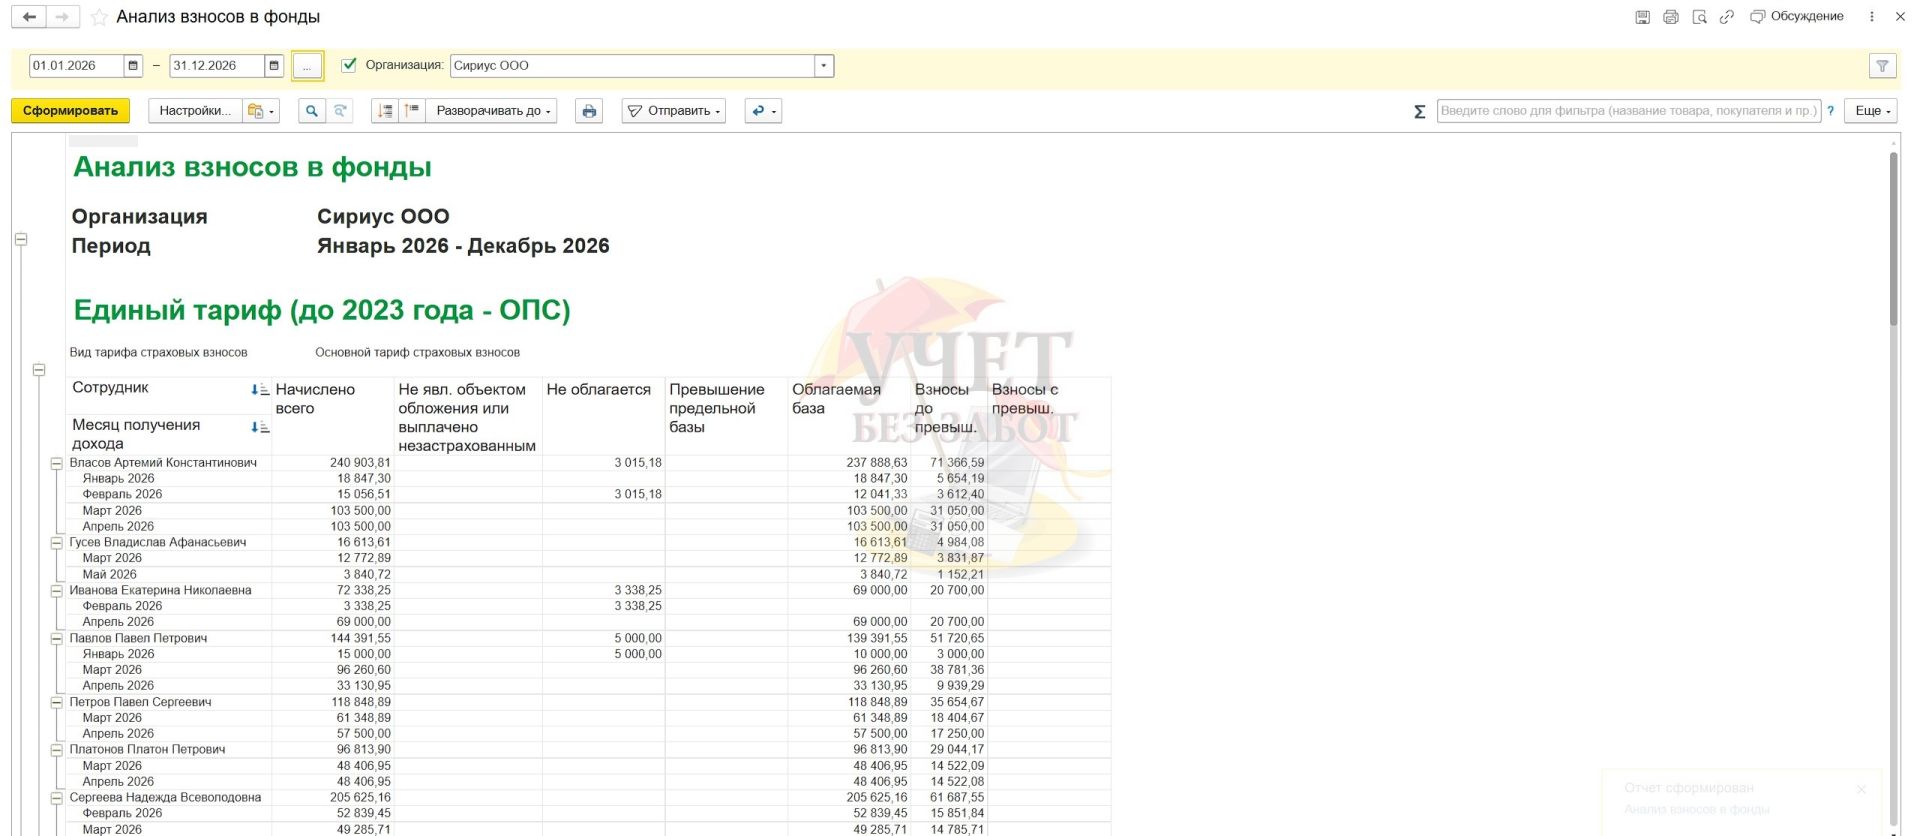Image resolution: width=1920 pixels, height=836 pixels.
Task: Open the Организация dropdown list
Action: click(x=824, y=66)
